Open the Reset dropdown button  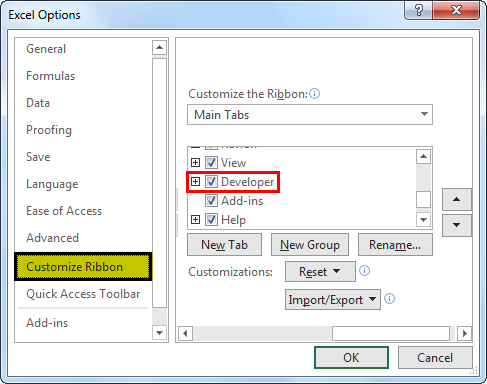[x=320, y=272]
